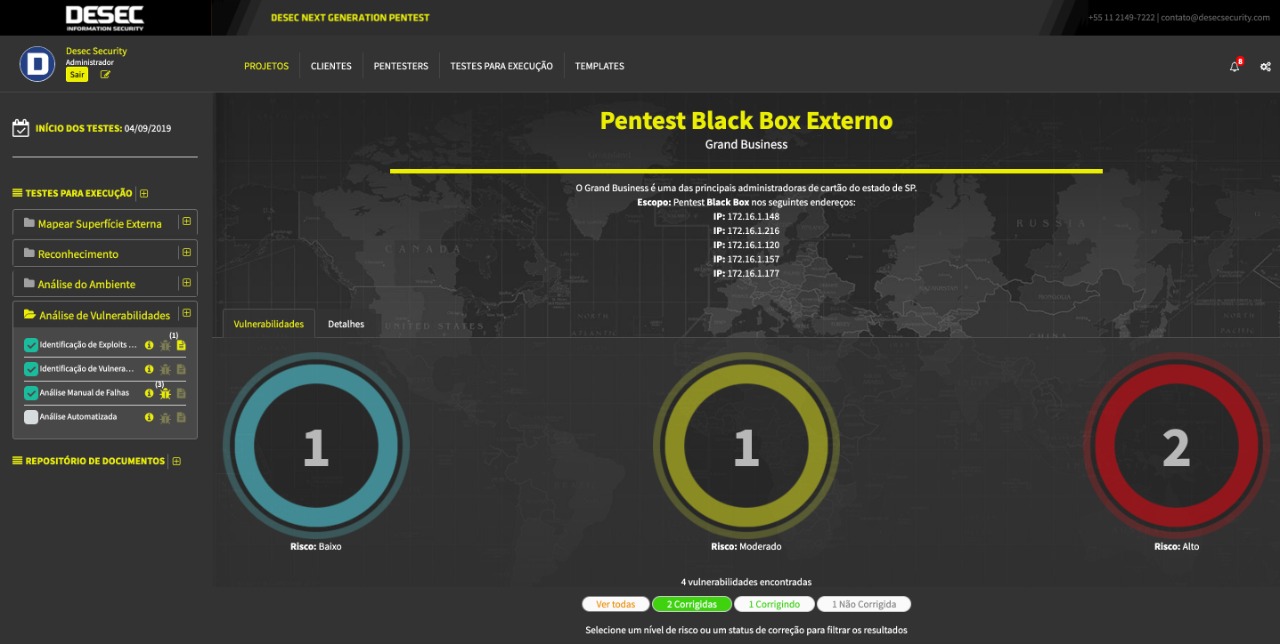Select the yellow Moderado risk circle
Viewport: 1280px width, 644px height.
point(746,447)
